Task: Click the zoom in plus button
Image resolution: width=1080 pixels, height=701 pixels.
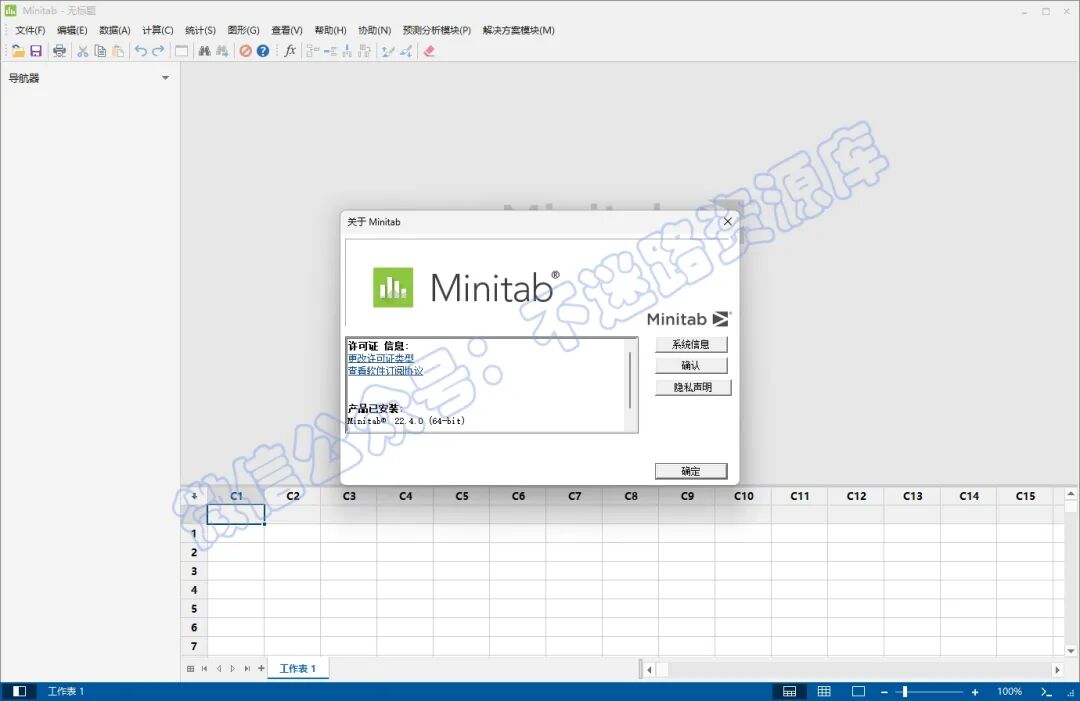Action: coord(975,692)
